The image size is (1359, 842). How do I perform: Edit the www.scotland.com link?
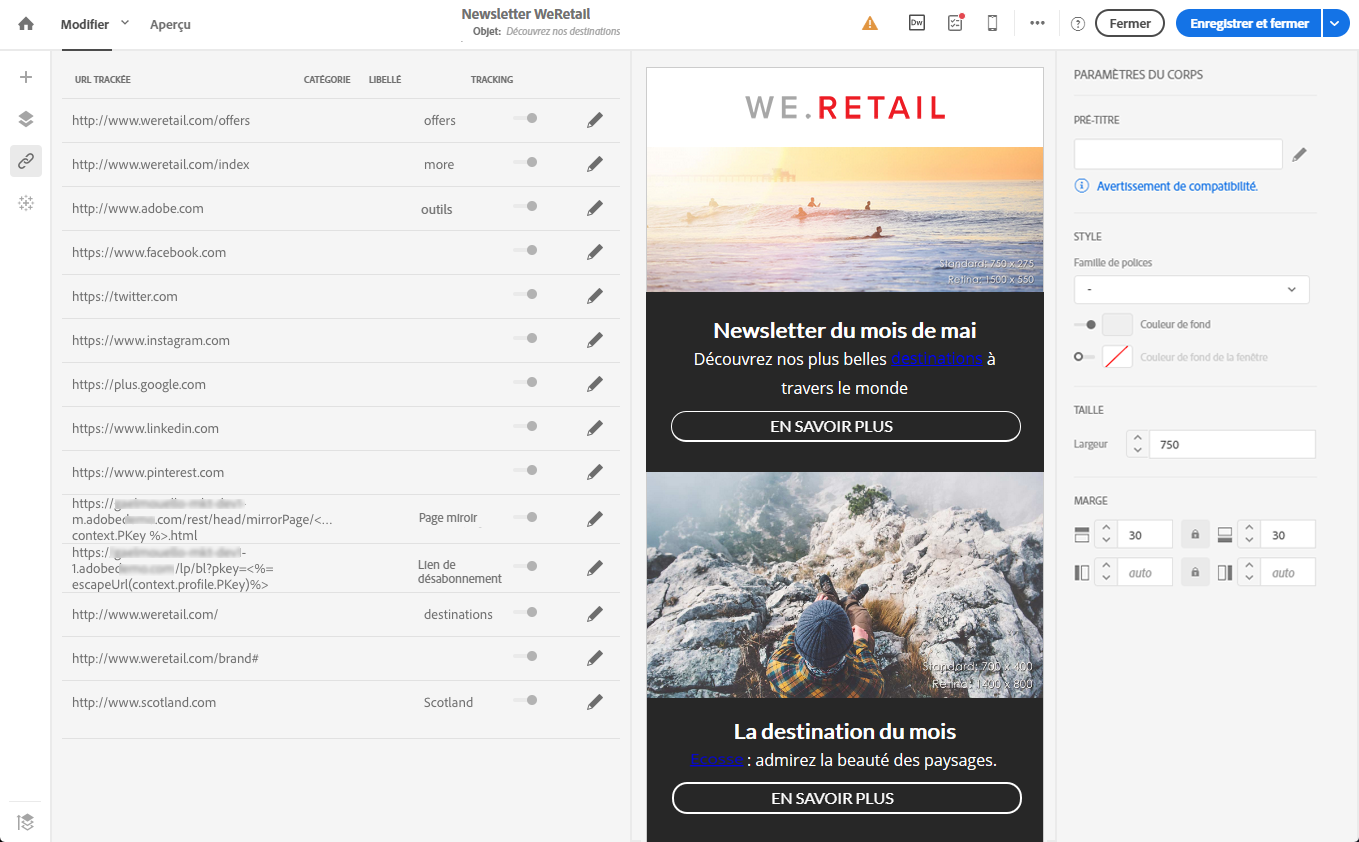click(x=595, y=702)
